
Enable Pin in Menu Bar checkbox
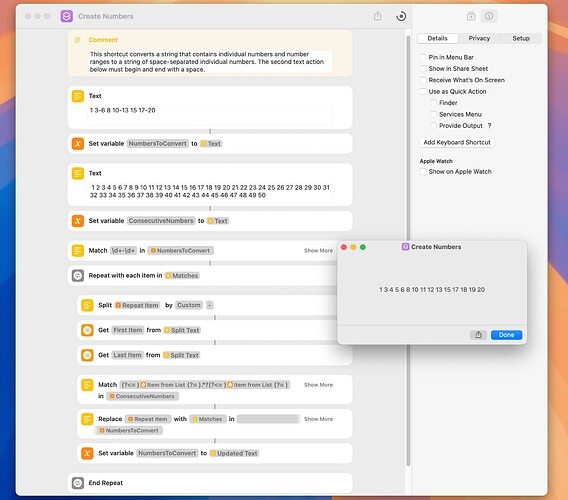423,57
